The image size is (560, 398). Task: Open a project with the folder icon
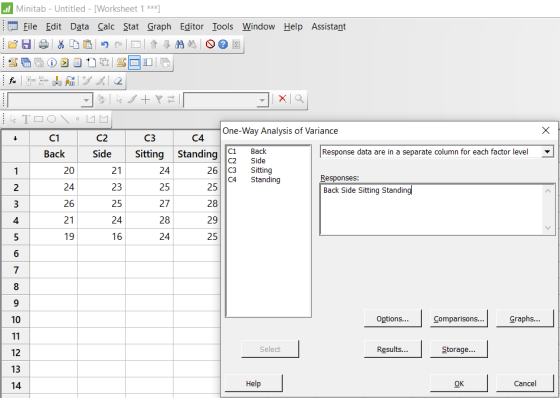click(12, 44)
